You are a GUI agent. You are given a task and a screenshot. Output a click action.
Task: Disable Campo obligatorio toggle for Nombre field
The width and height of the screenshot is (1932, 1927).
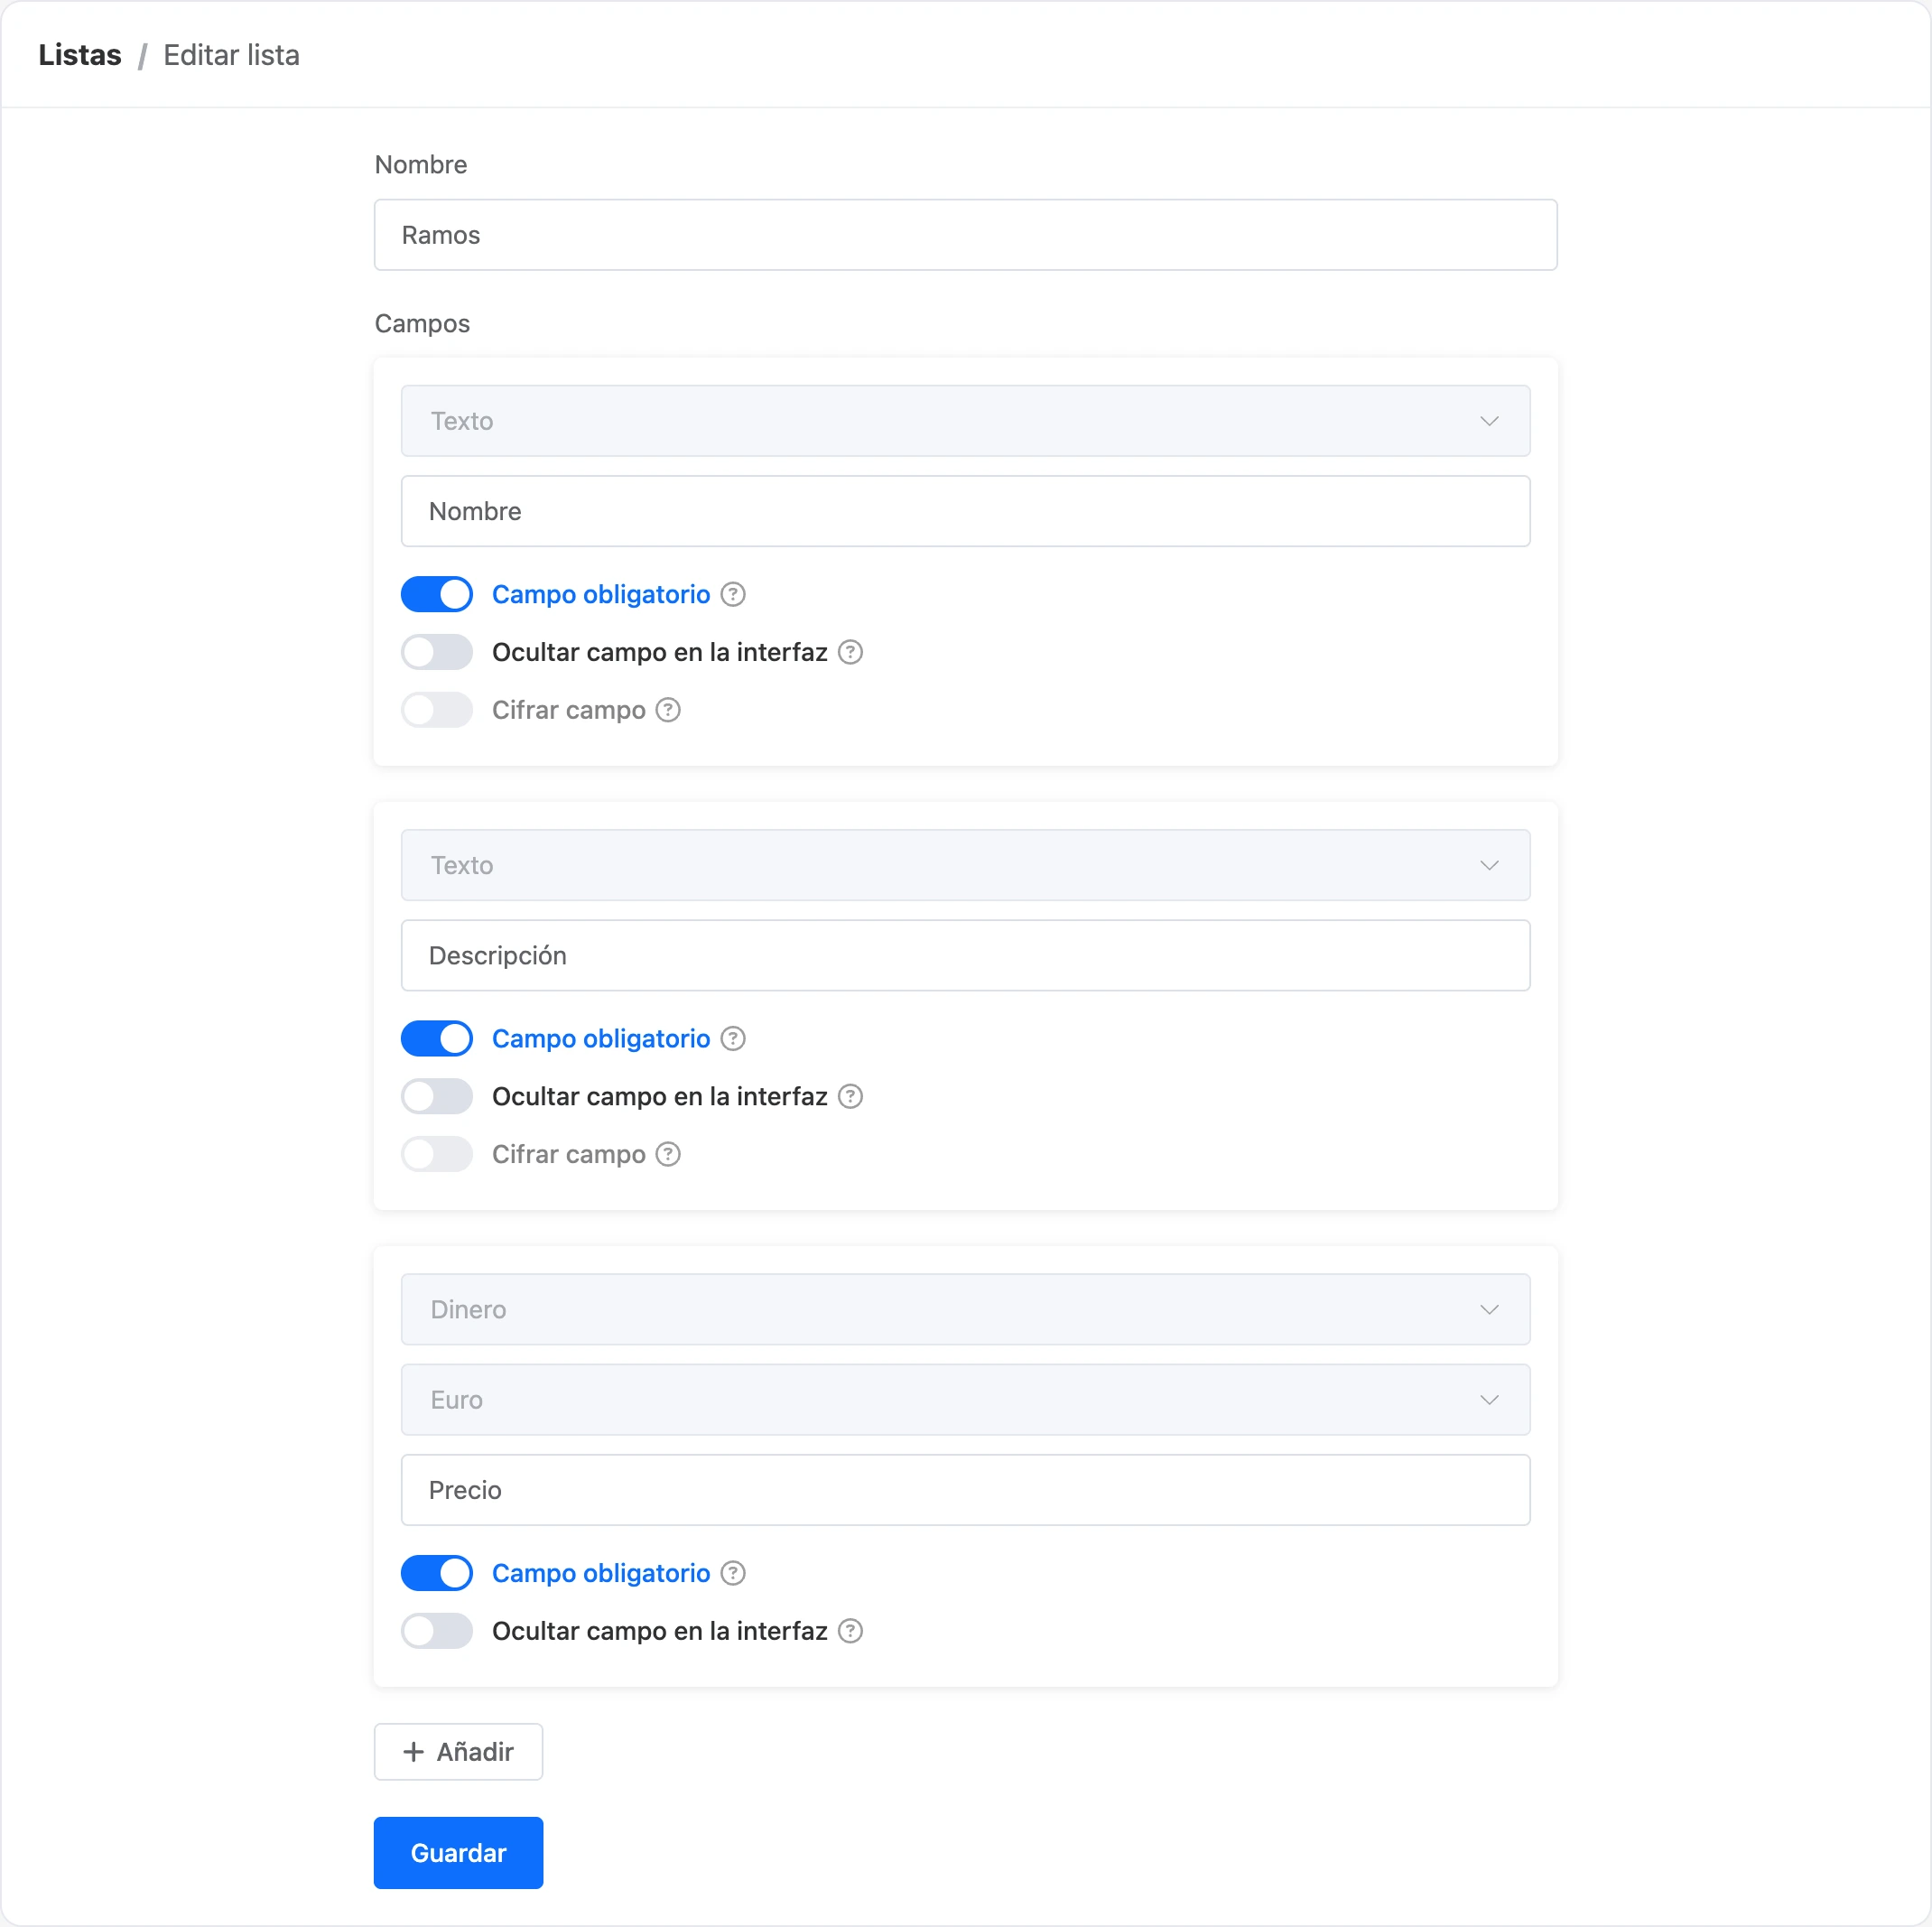437,594
